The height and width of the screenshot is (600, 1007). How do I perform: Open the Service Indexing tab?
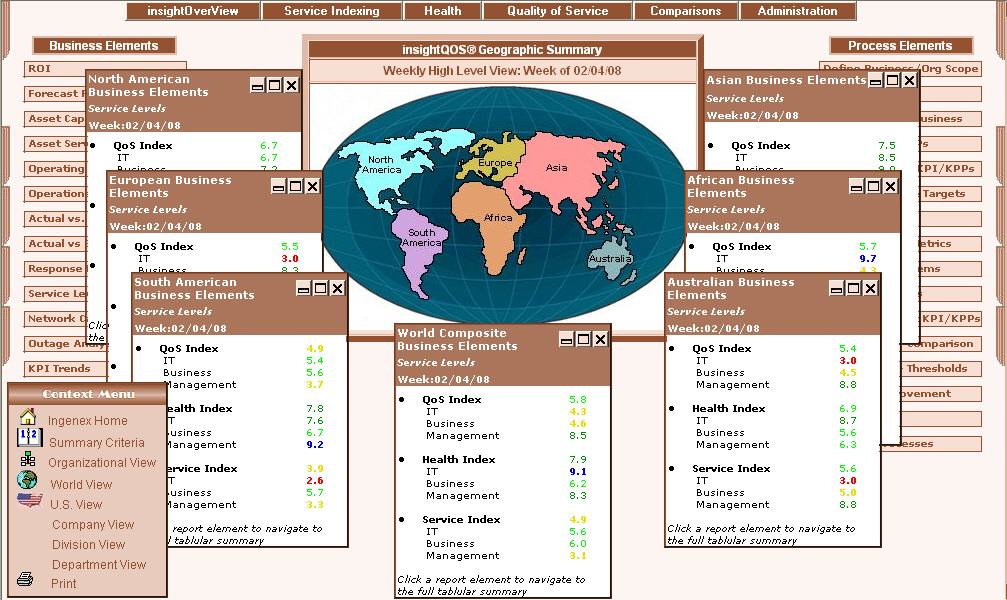click(331, 11)
